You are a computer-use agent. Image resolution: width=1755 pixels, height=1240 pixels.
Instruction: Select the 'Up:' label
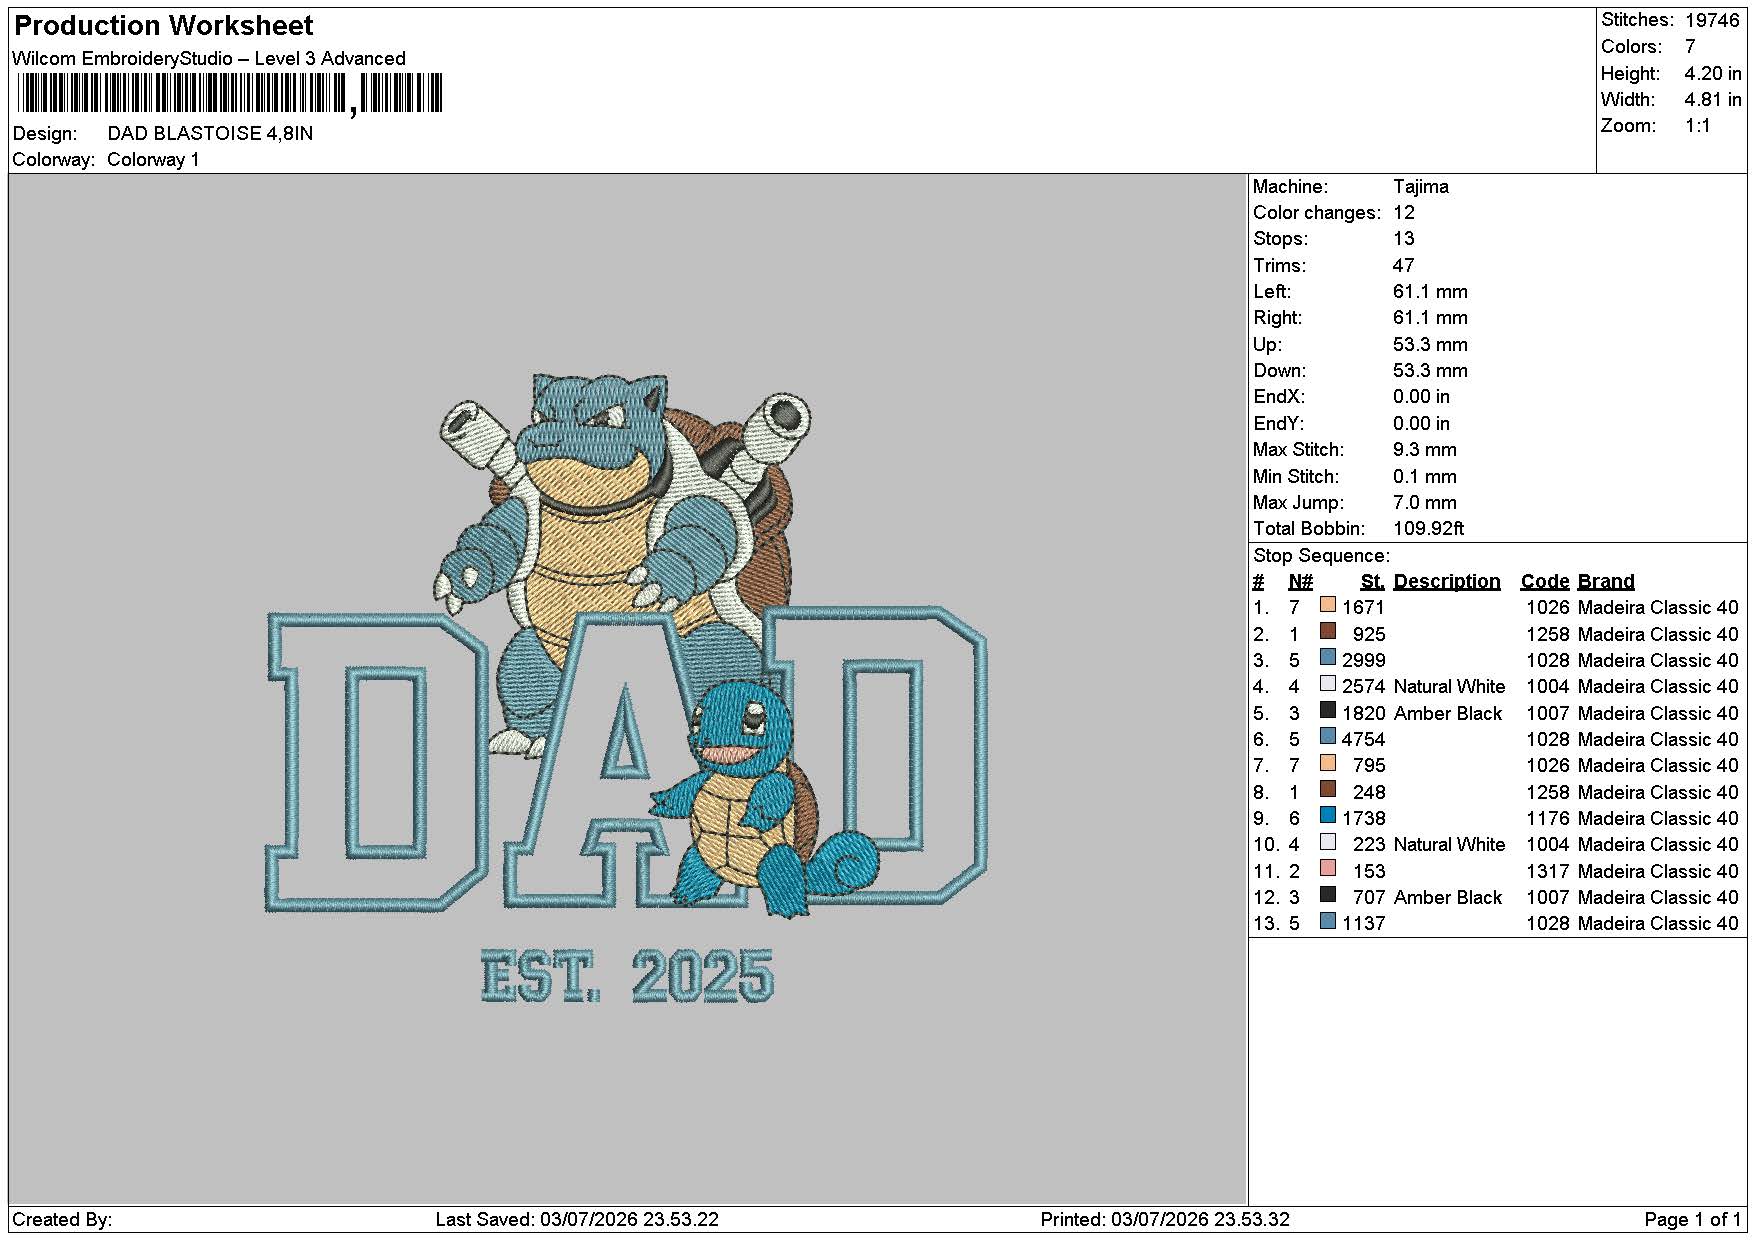point(1268,345)
